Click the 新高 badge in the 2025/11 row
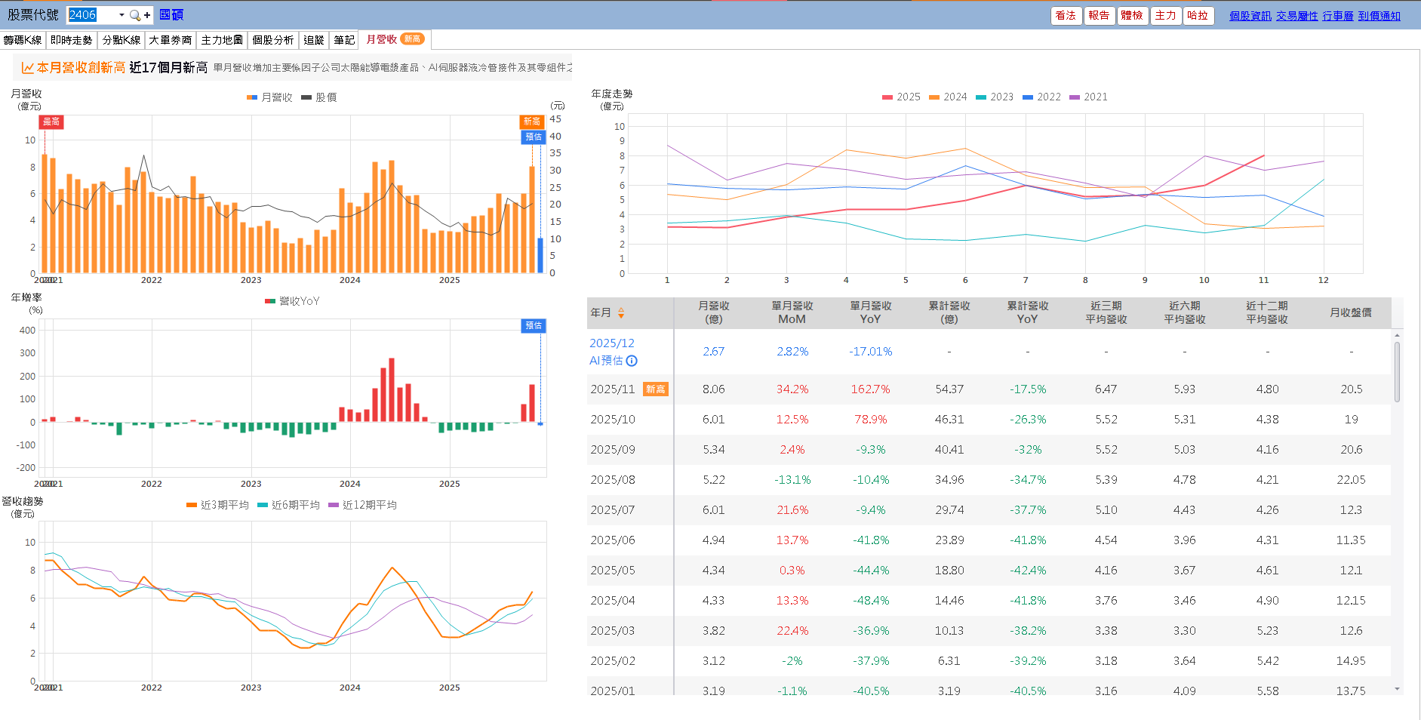The height and width of the screenshot is (720, 1421). [656, 389]
